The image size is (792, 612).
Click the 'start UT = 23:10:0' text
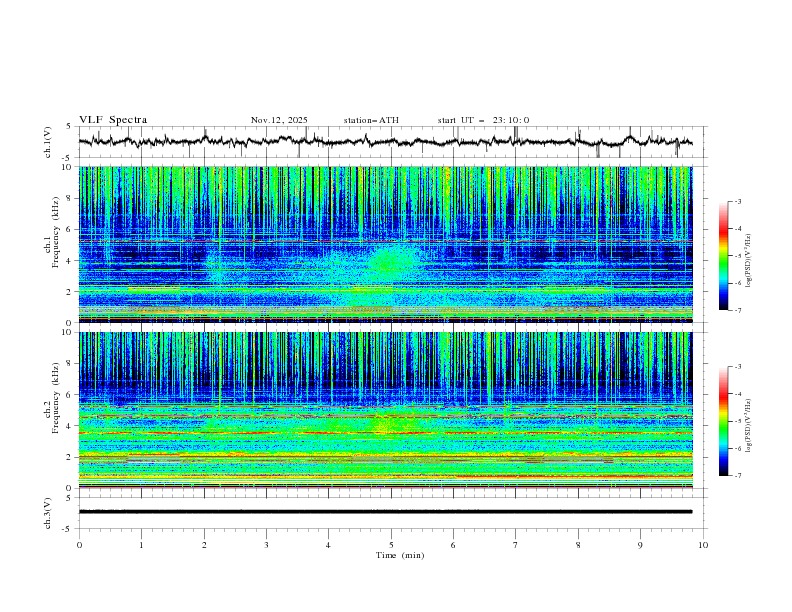pyautogui.click(x=483, y=120)
